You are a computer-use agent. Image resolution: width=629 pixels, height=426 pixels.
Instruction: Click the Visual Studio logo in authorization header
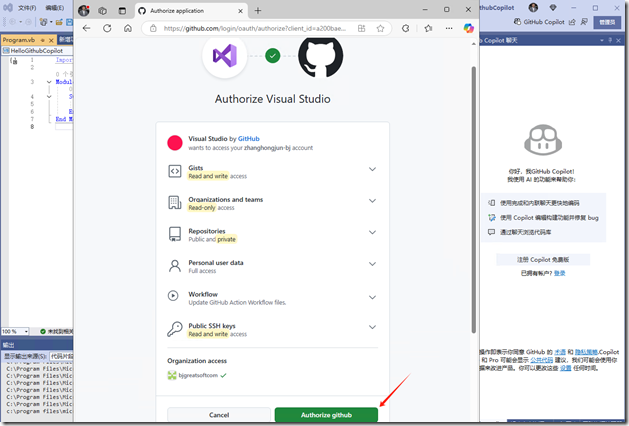[x=225, y=55]
